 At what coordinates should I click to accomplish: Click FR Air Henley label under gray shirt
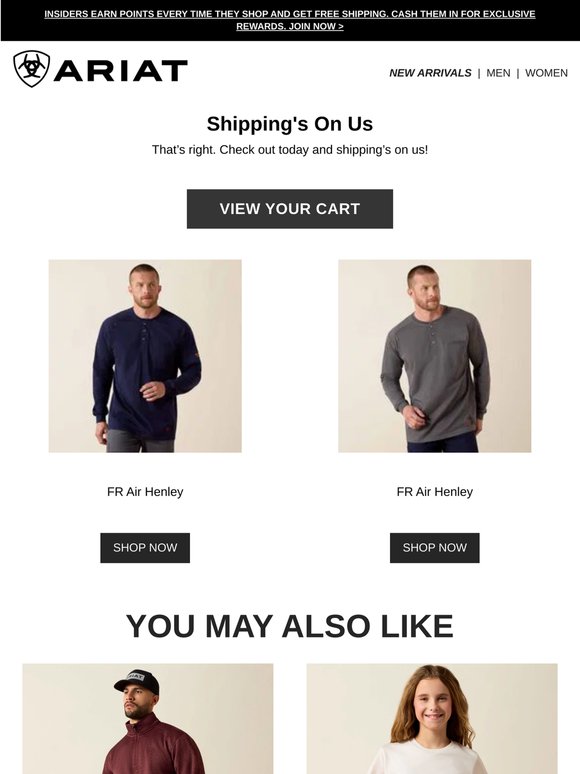coord(434,492)
